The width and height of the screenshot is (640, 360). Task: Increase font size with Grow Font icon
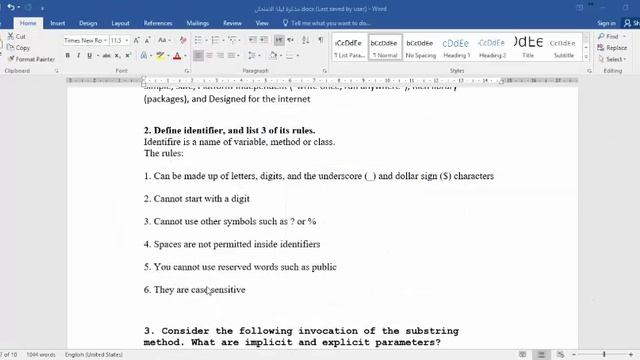tap(137, 40)
